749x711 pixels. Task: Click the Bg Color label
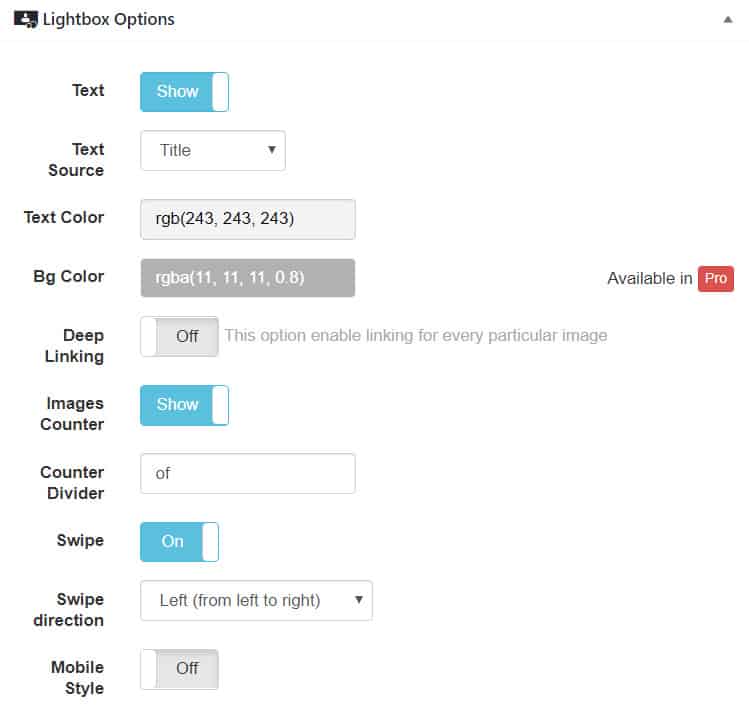coord(69,277)
